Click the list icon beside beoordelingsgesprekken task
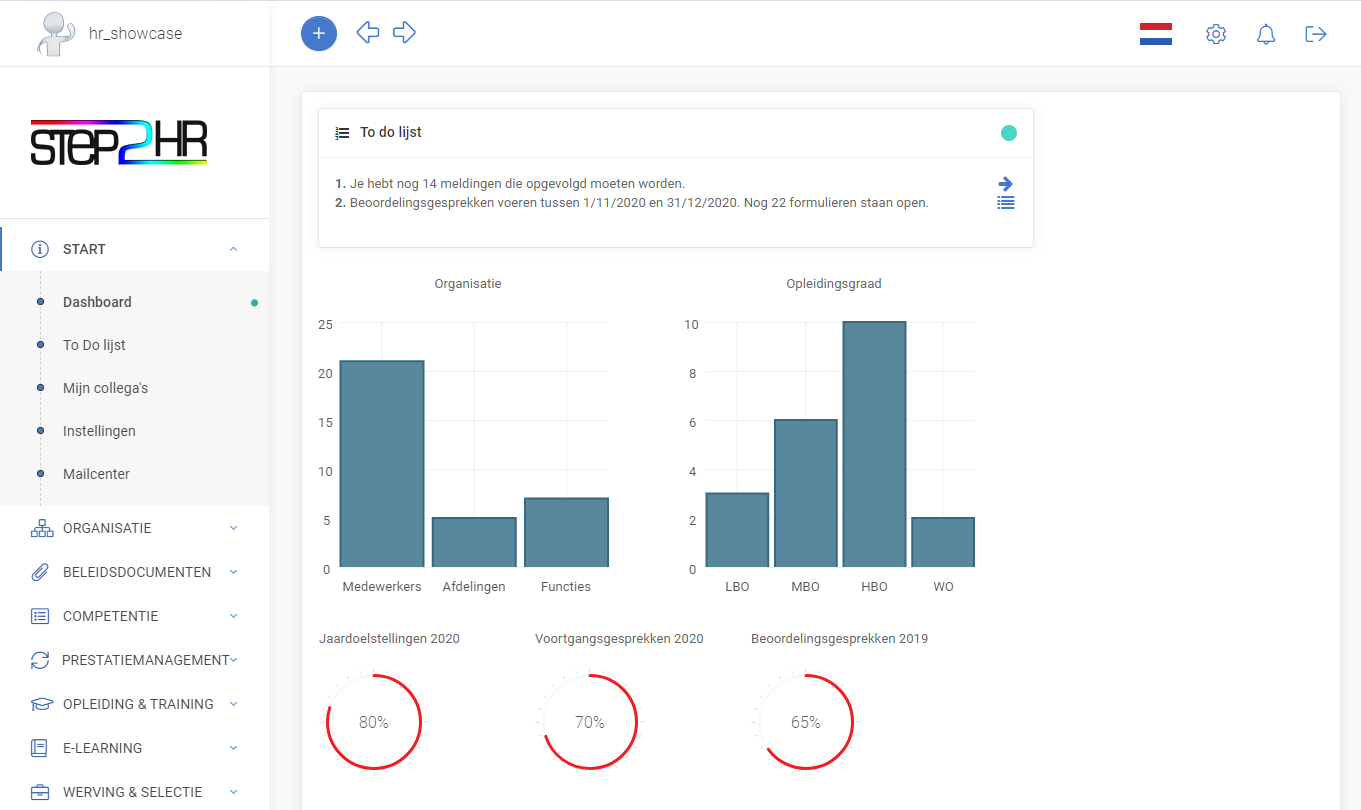 (1005, 202)
